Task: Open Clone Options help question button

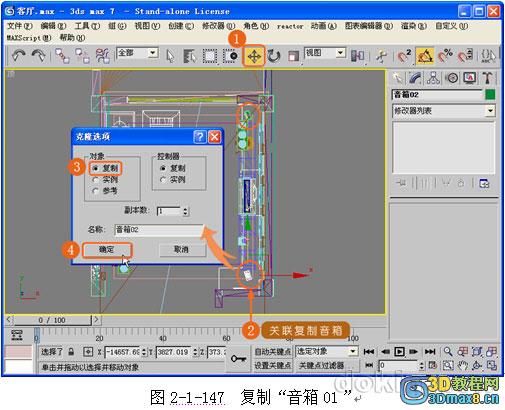Action: 200,137
